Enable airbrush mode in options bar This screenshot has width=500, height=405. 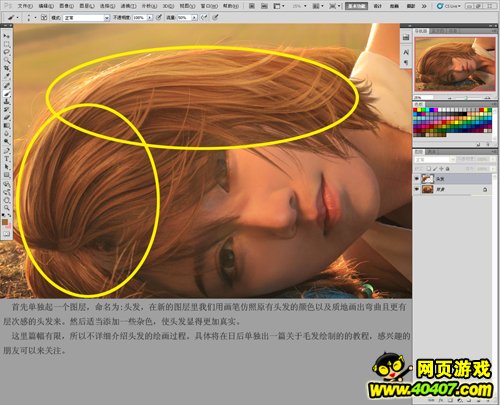click(205, 17)
